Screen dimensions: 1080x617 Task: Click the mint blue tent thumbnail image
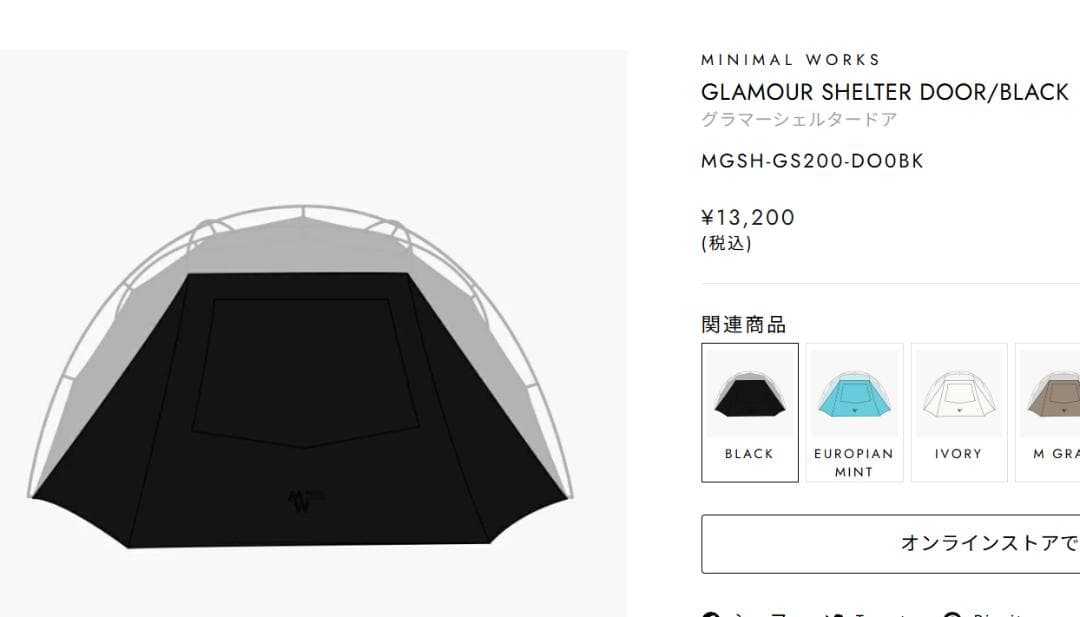pyautogui.click(x=854, y=394)
